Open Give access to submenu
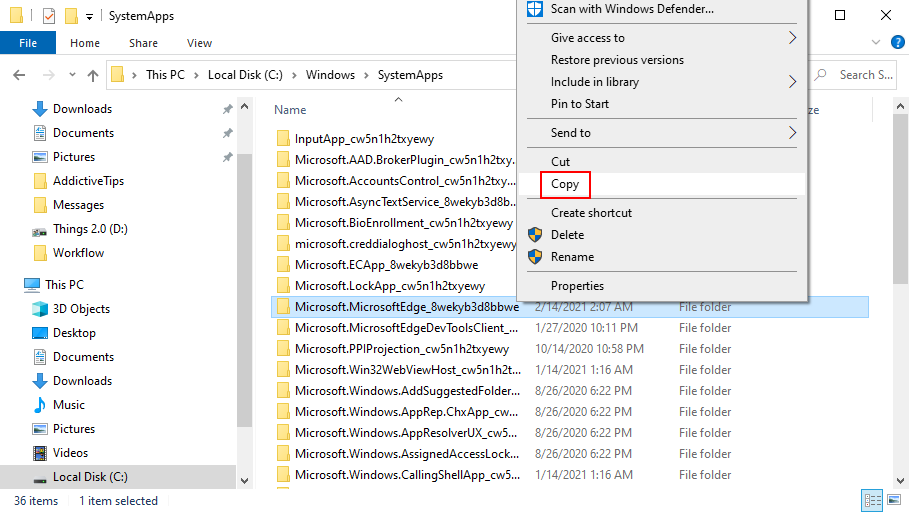This screenshot has height=512, width=909. (662, 38)
